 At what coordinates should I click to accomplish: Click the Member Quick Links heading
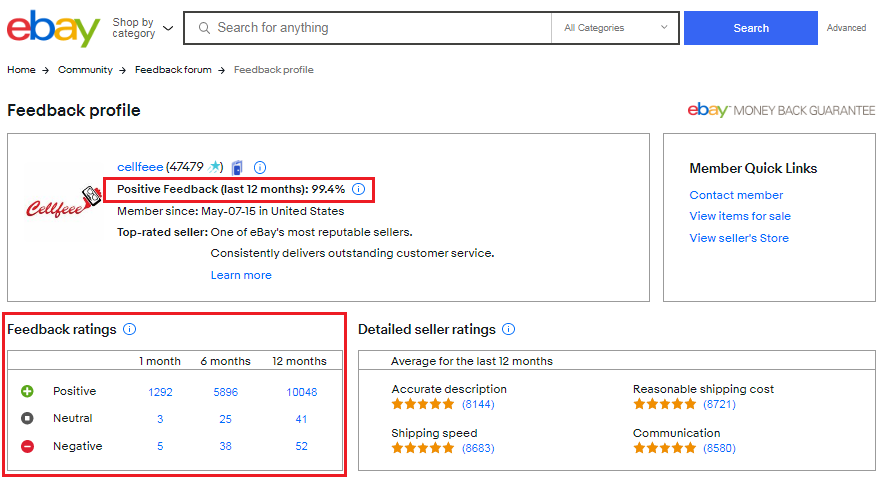pos(753,168)
